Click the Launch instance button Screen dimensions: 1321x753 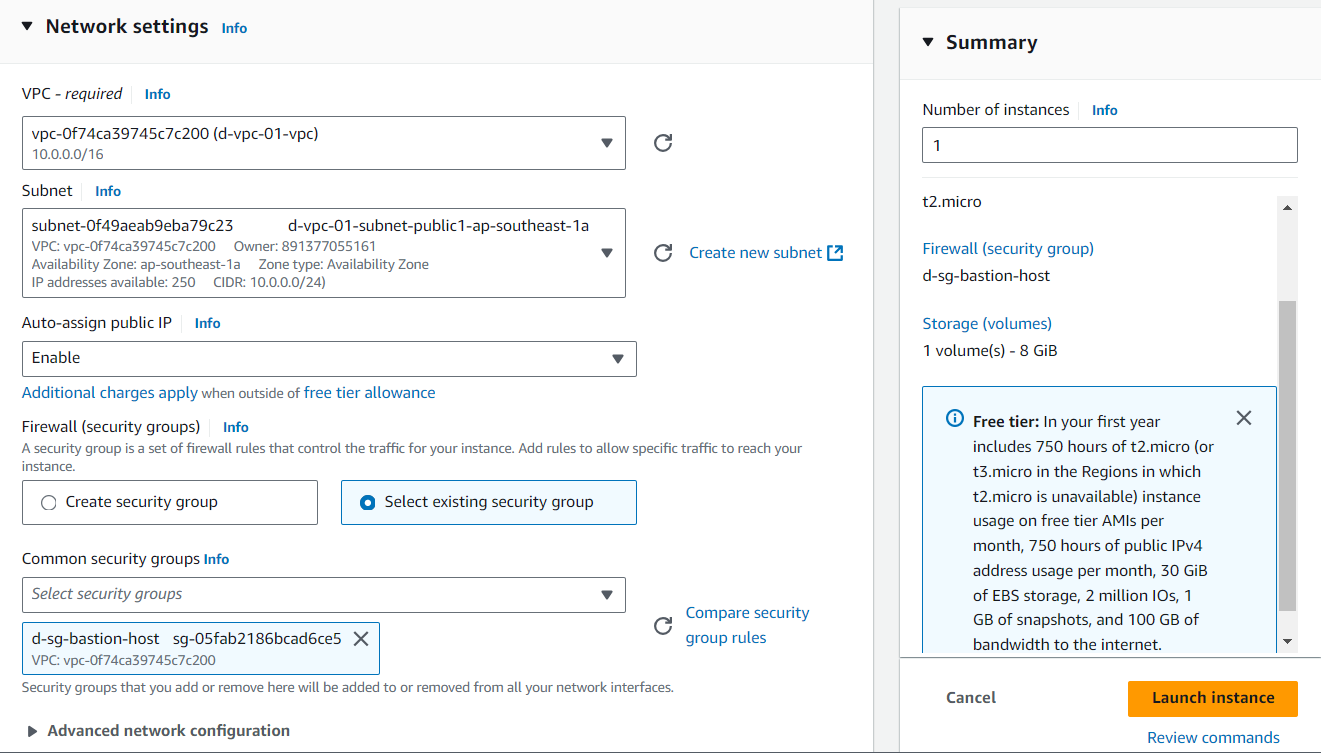[1212, 698]
